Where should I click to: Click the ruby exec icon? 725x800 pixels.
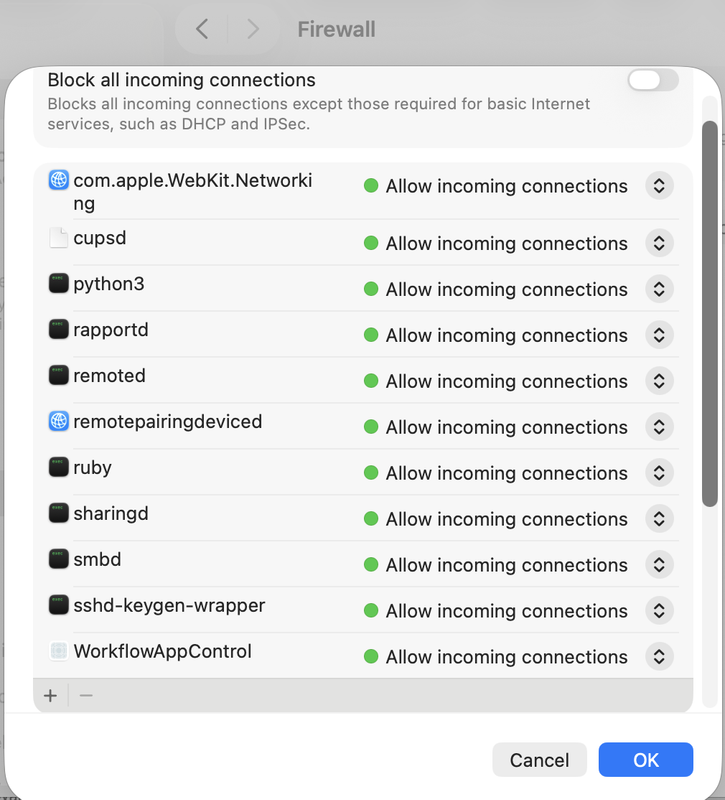click(59, 467)
